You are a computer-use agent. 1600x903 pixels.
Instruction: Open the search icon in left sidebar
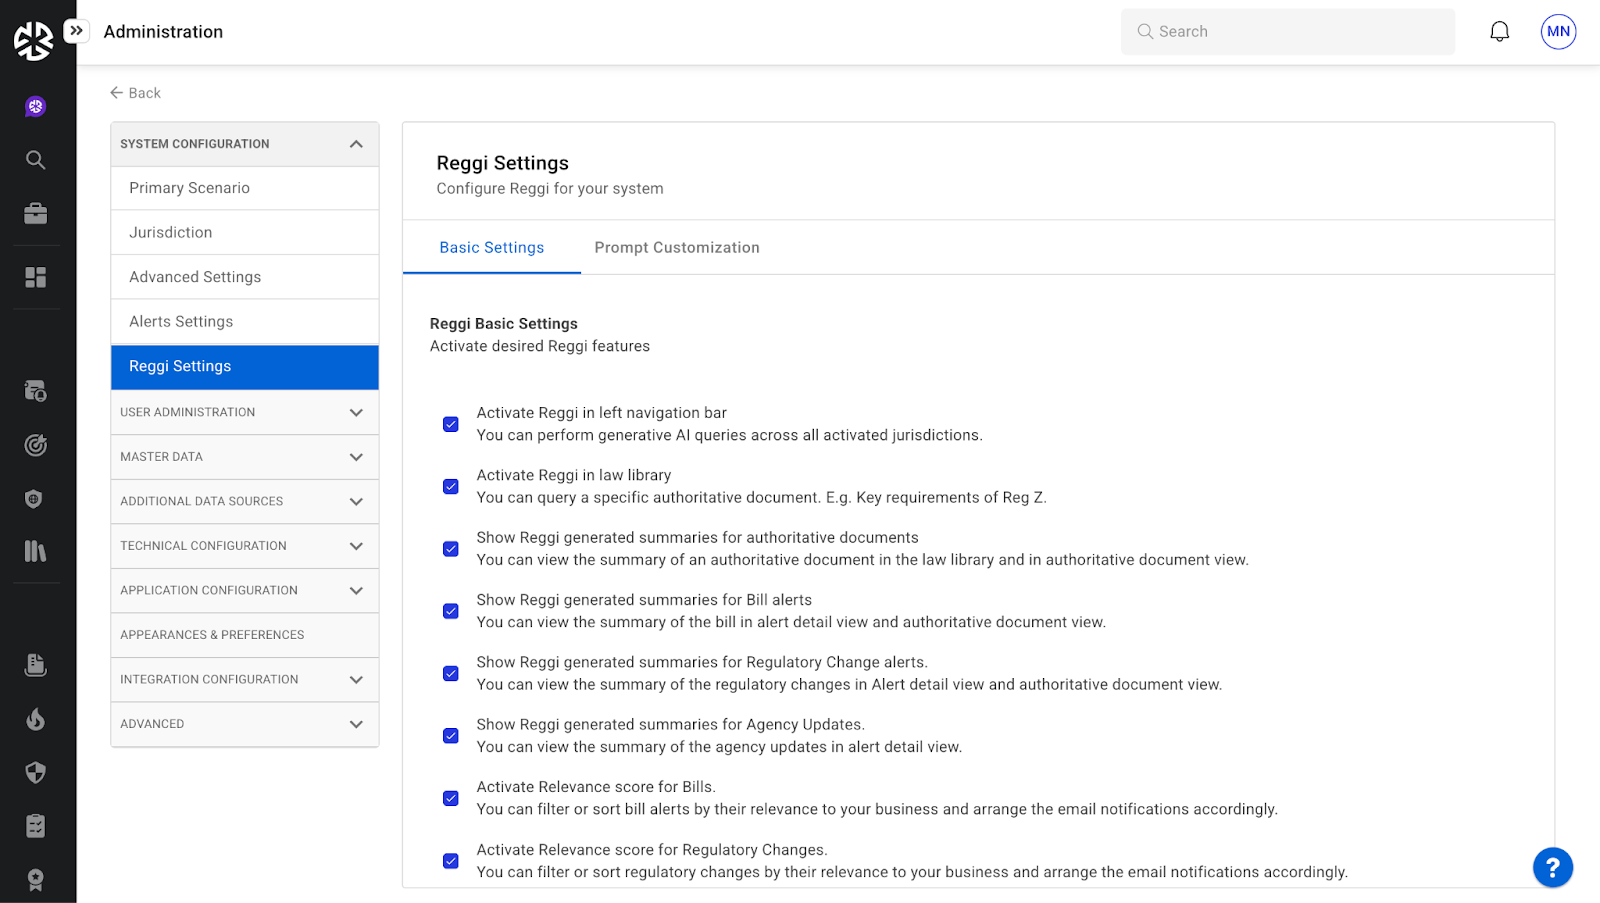[36, 160]
